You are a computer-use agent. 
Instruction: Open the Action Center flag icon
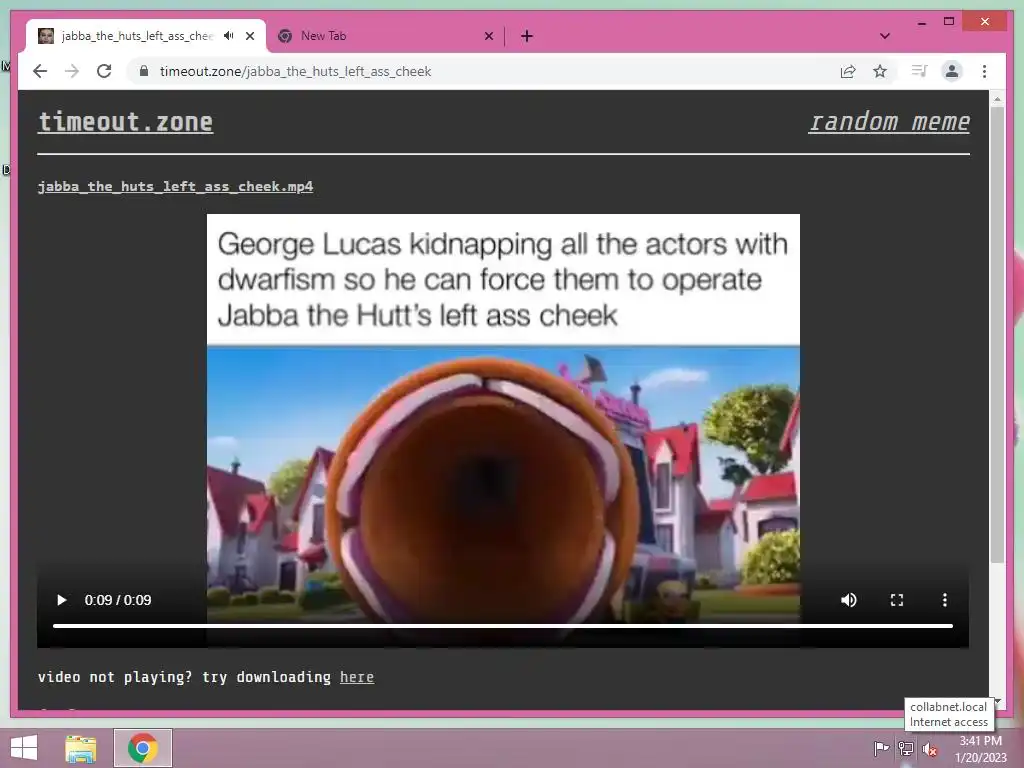pos(881,748)
